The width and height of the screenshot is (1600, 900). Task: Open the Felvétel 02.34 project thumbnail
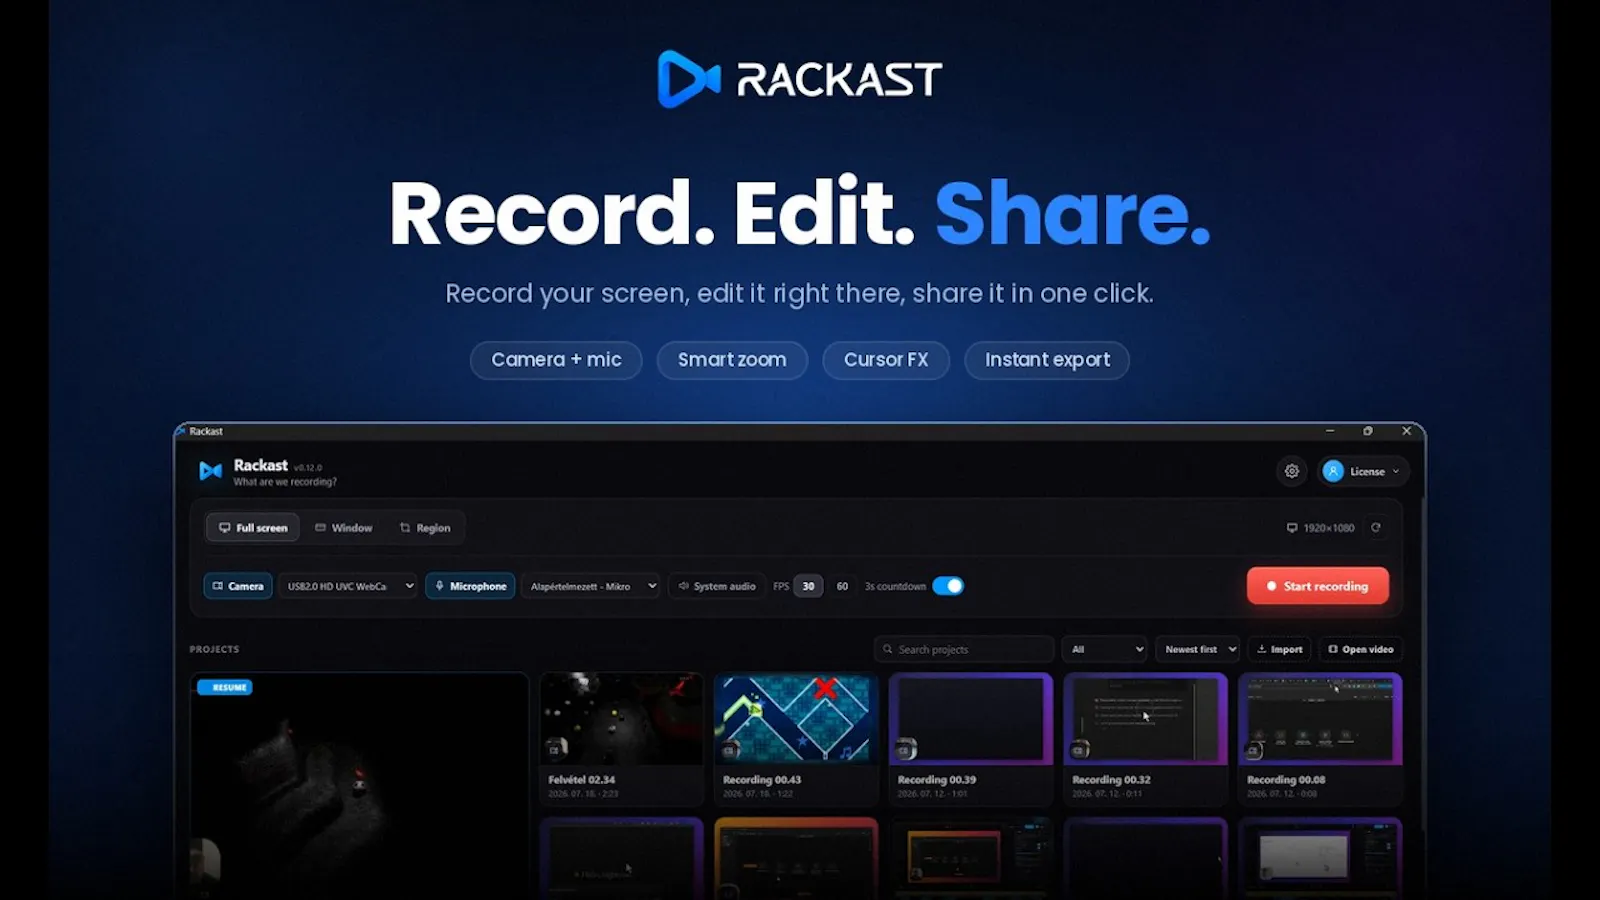(x=621, y=719)
